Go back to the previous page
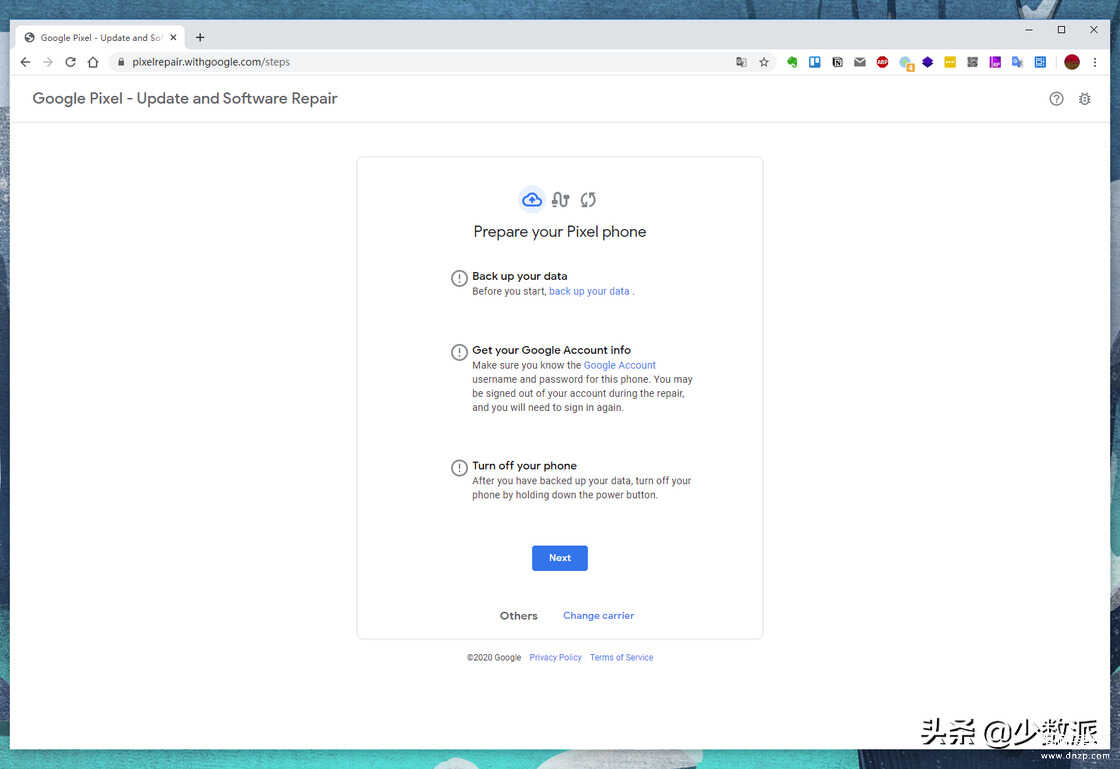1120x769 pixels. pyautogui.click(x=26, y=62)
